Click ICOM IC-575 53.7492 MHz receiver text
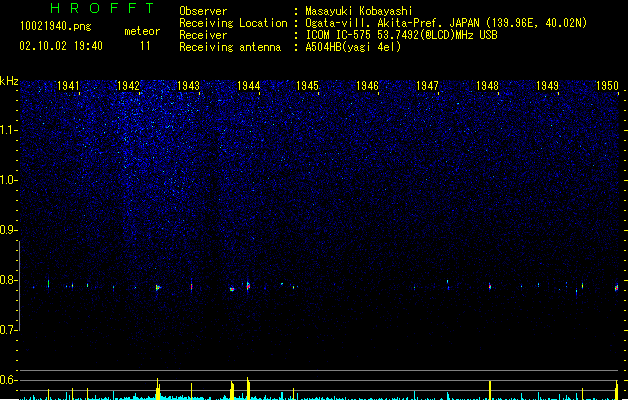This screenshot has width=629, height=400. click(x=402, y=35)
